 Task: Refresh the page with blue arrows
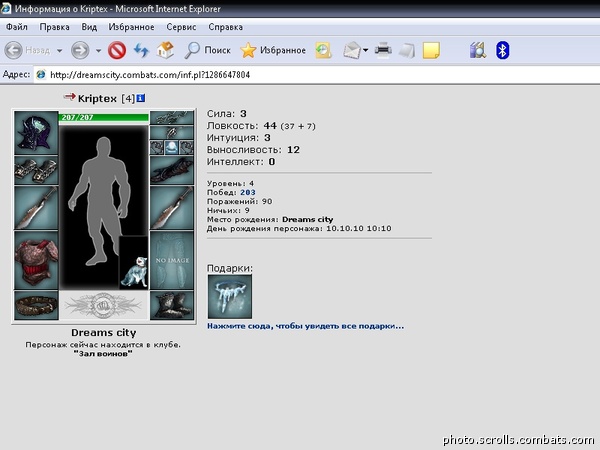(x=141, y=50)
